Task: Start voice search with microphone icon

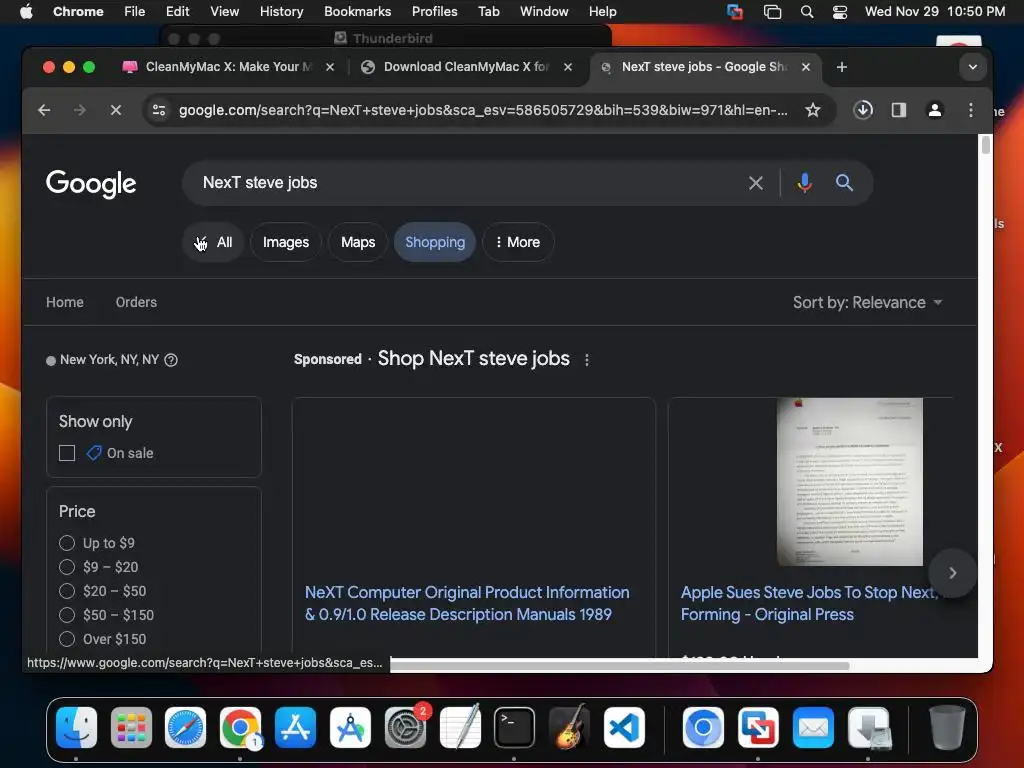Action: click(805, 183)
